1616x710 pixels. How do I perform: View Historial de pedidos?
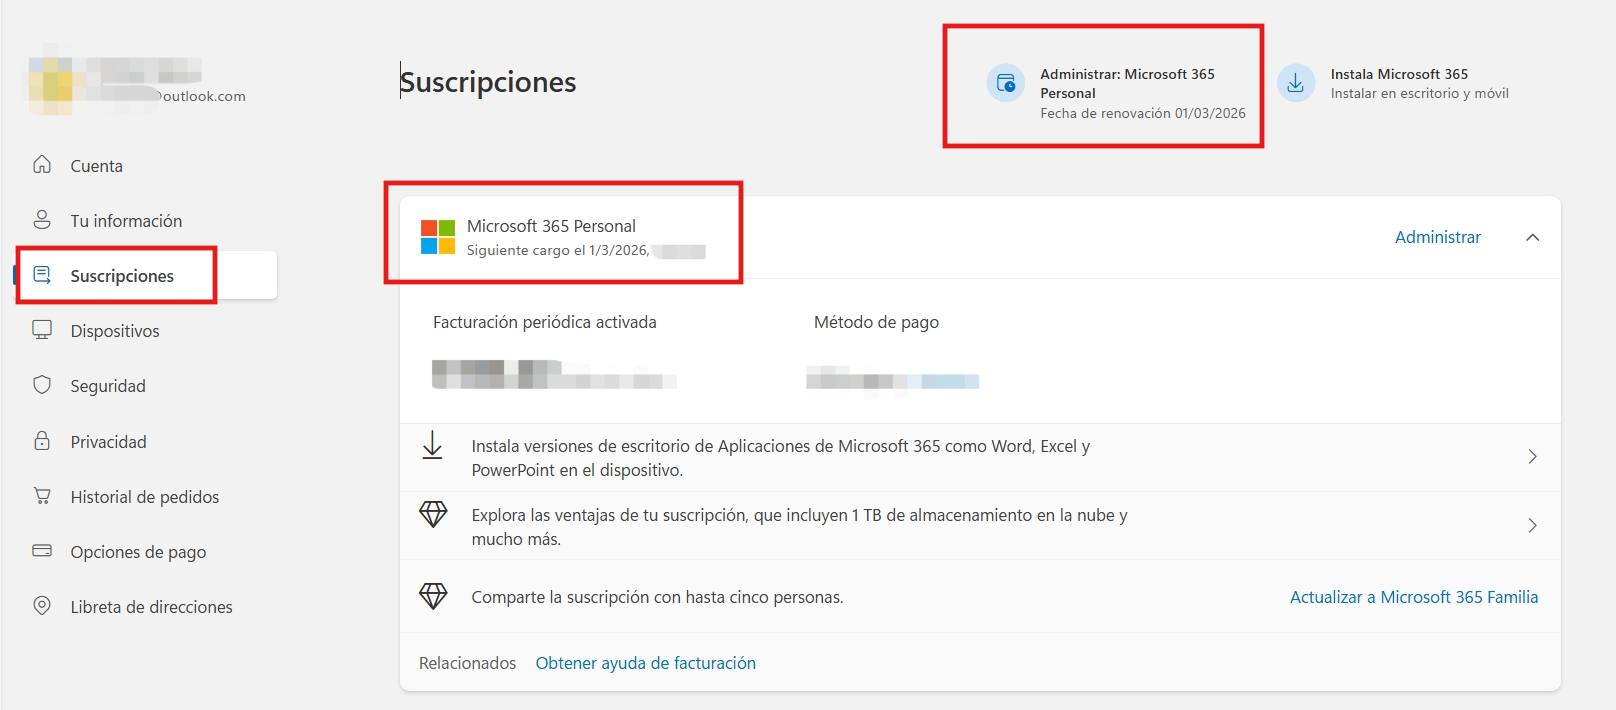tap(147, 497)
